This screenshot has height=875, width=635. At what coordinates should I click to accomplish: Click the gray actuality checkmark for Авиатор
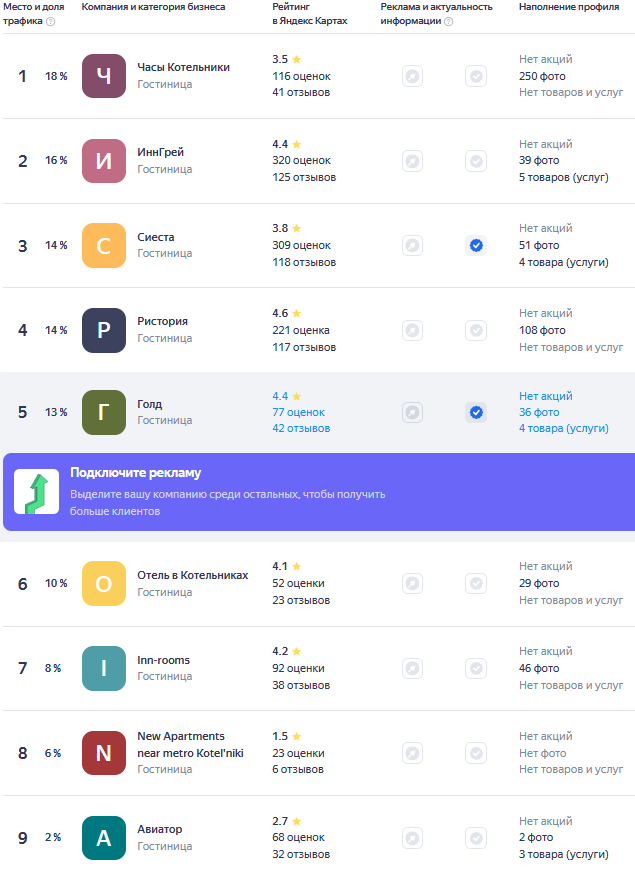coord(476,838)
